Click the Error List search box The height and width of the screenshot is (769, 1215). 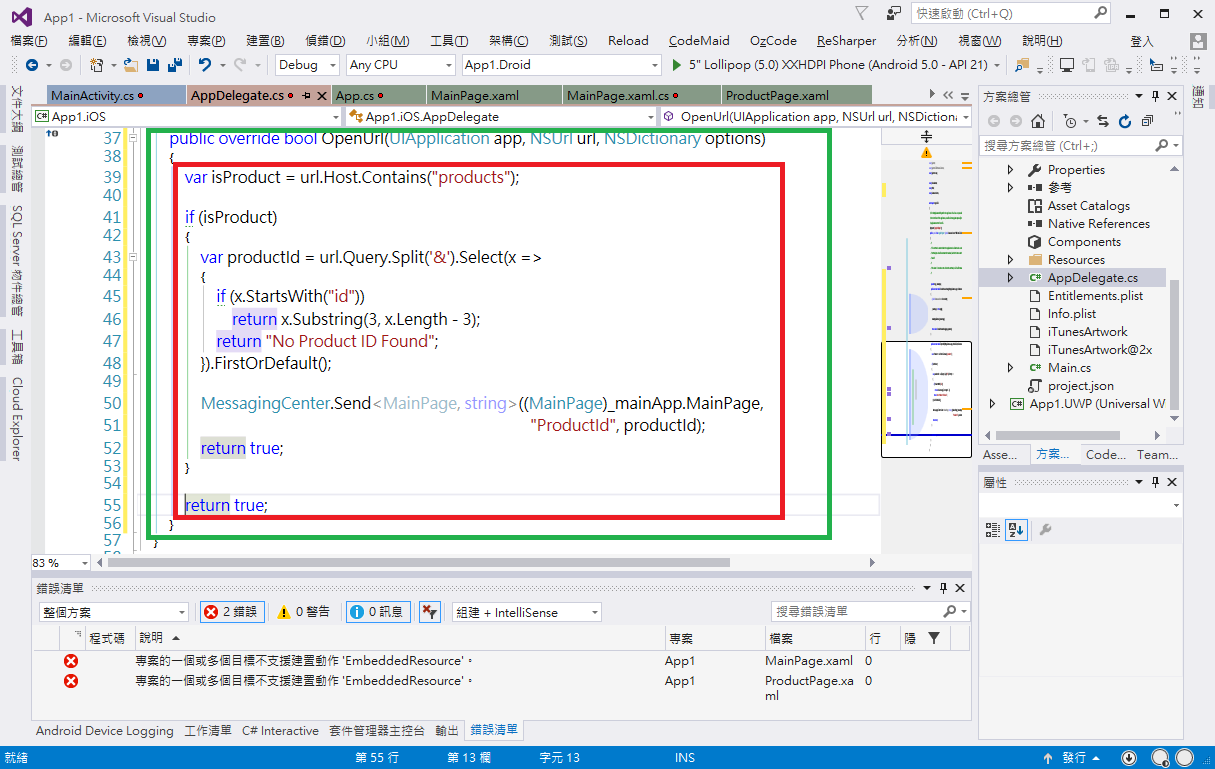pos(870,611)
